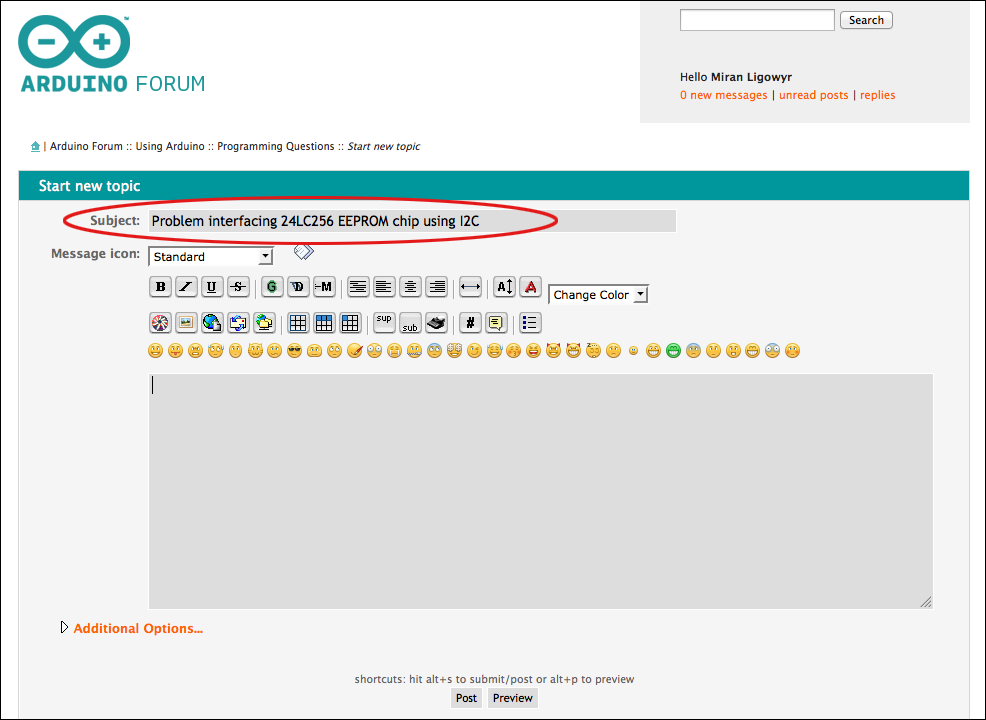Select the red font color icon

[530, 287]
